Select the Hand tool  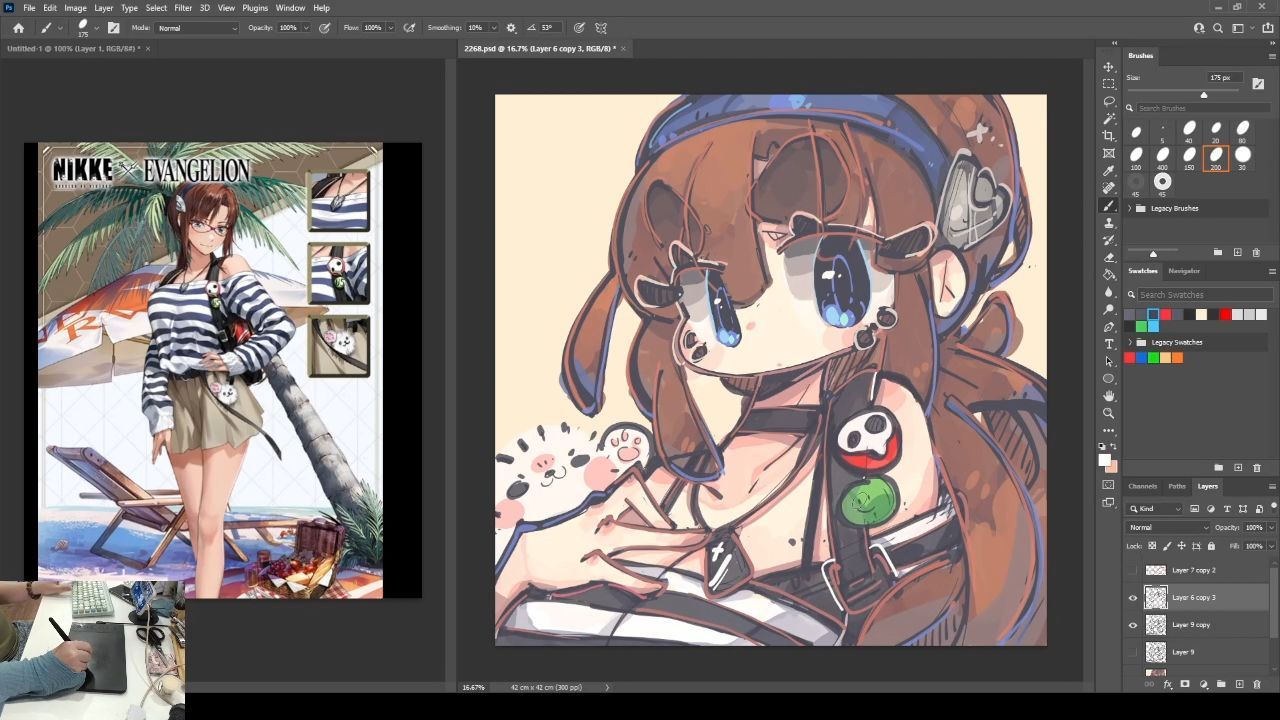click(1108, 396)
